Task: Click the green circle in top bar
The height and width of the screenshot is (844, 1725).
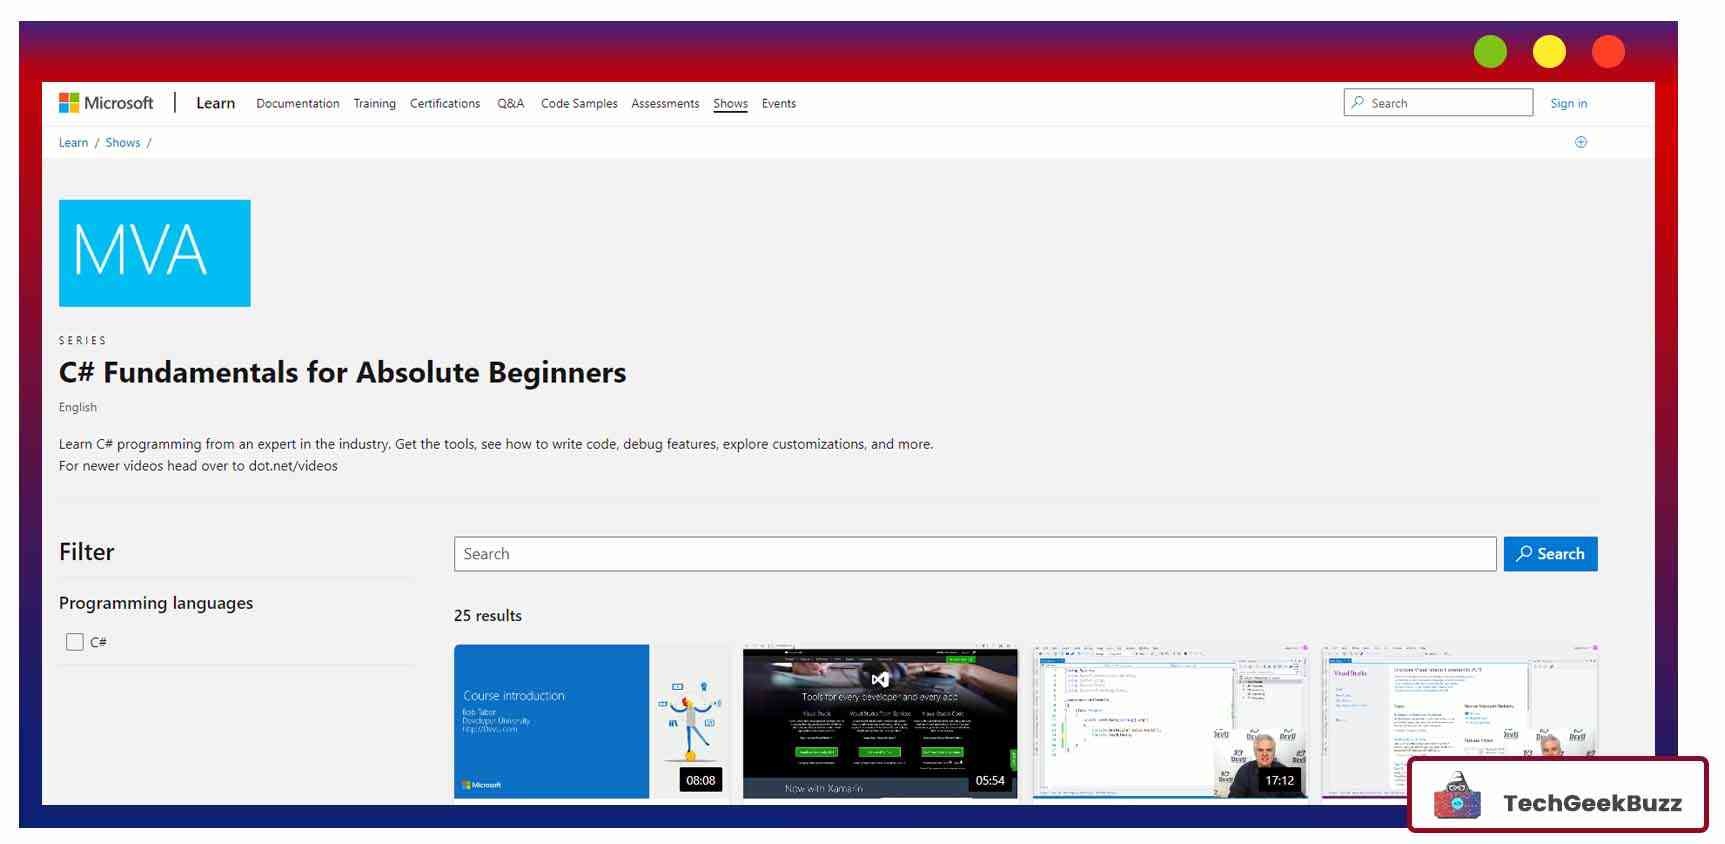Action: pos(1490,51)
